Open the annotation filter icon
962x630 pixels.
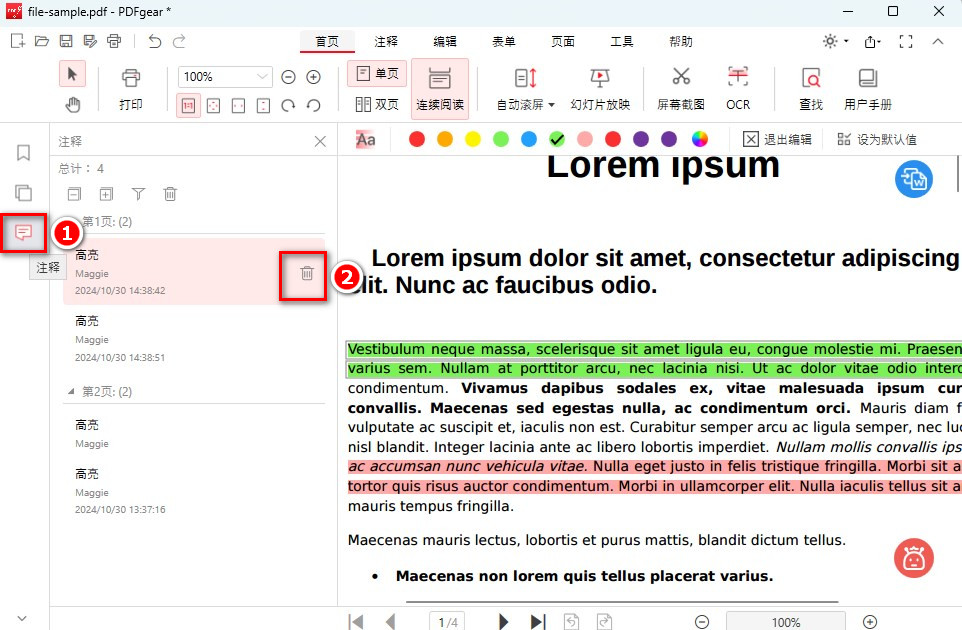click(x=138, y=194)
